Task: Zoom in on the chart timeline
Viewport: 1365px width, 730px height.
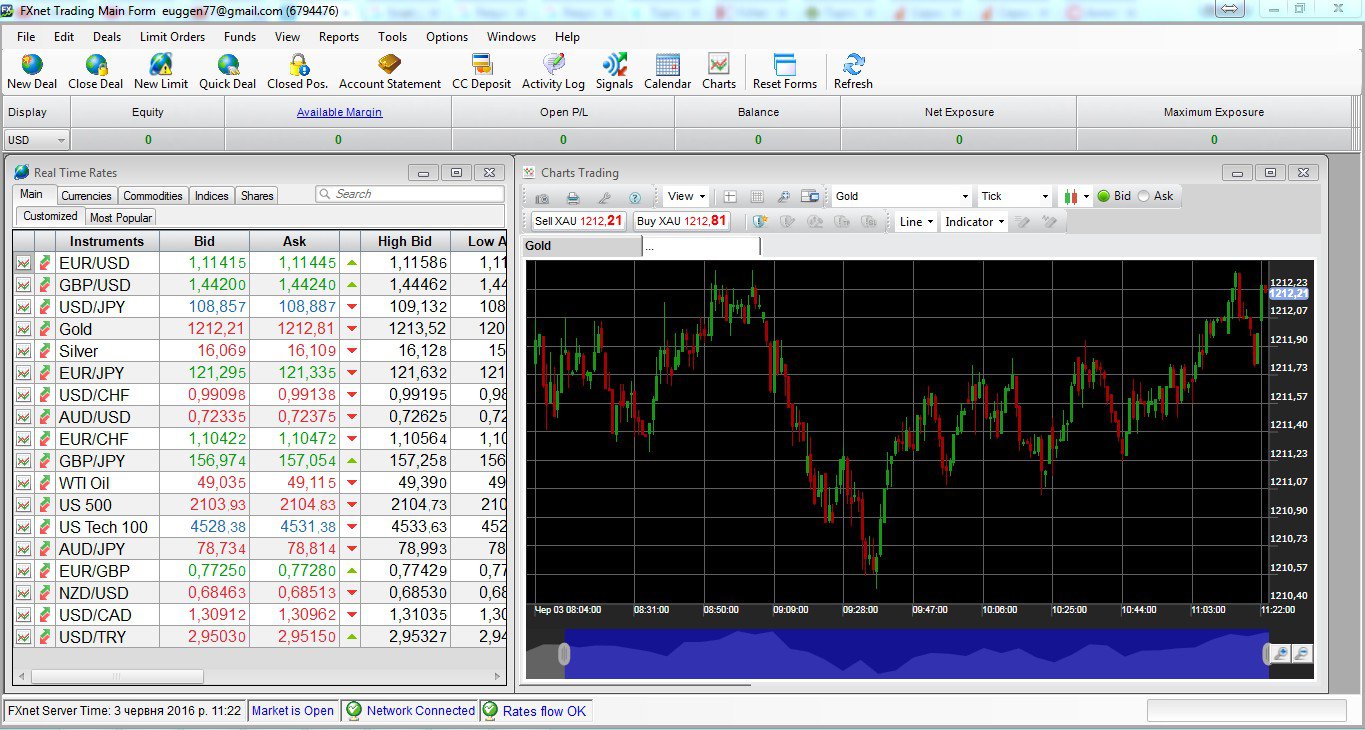Action: click(x=1281, y=654)
